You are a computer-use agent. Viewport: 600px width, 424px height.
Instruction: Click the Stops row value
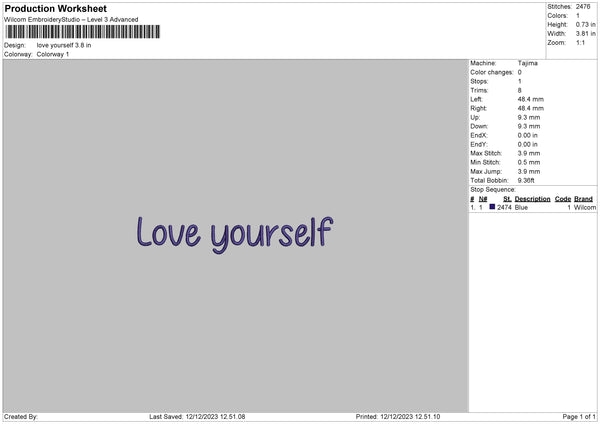point(520,81)
